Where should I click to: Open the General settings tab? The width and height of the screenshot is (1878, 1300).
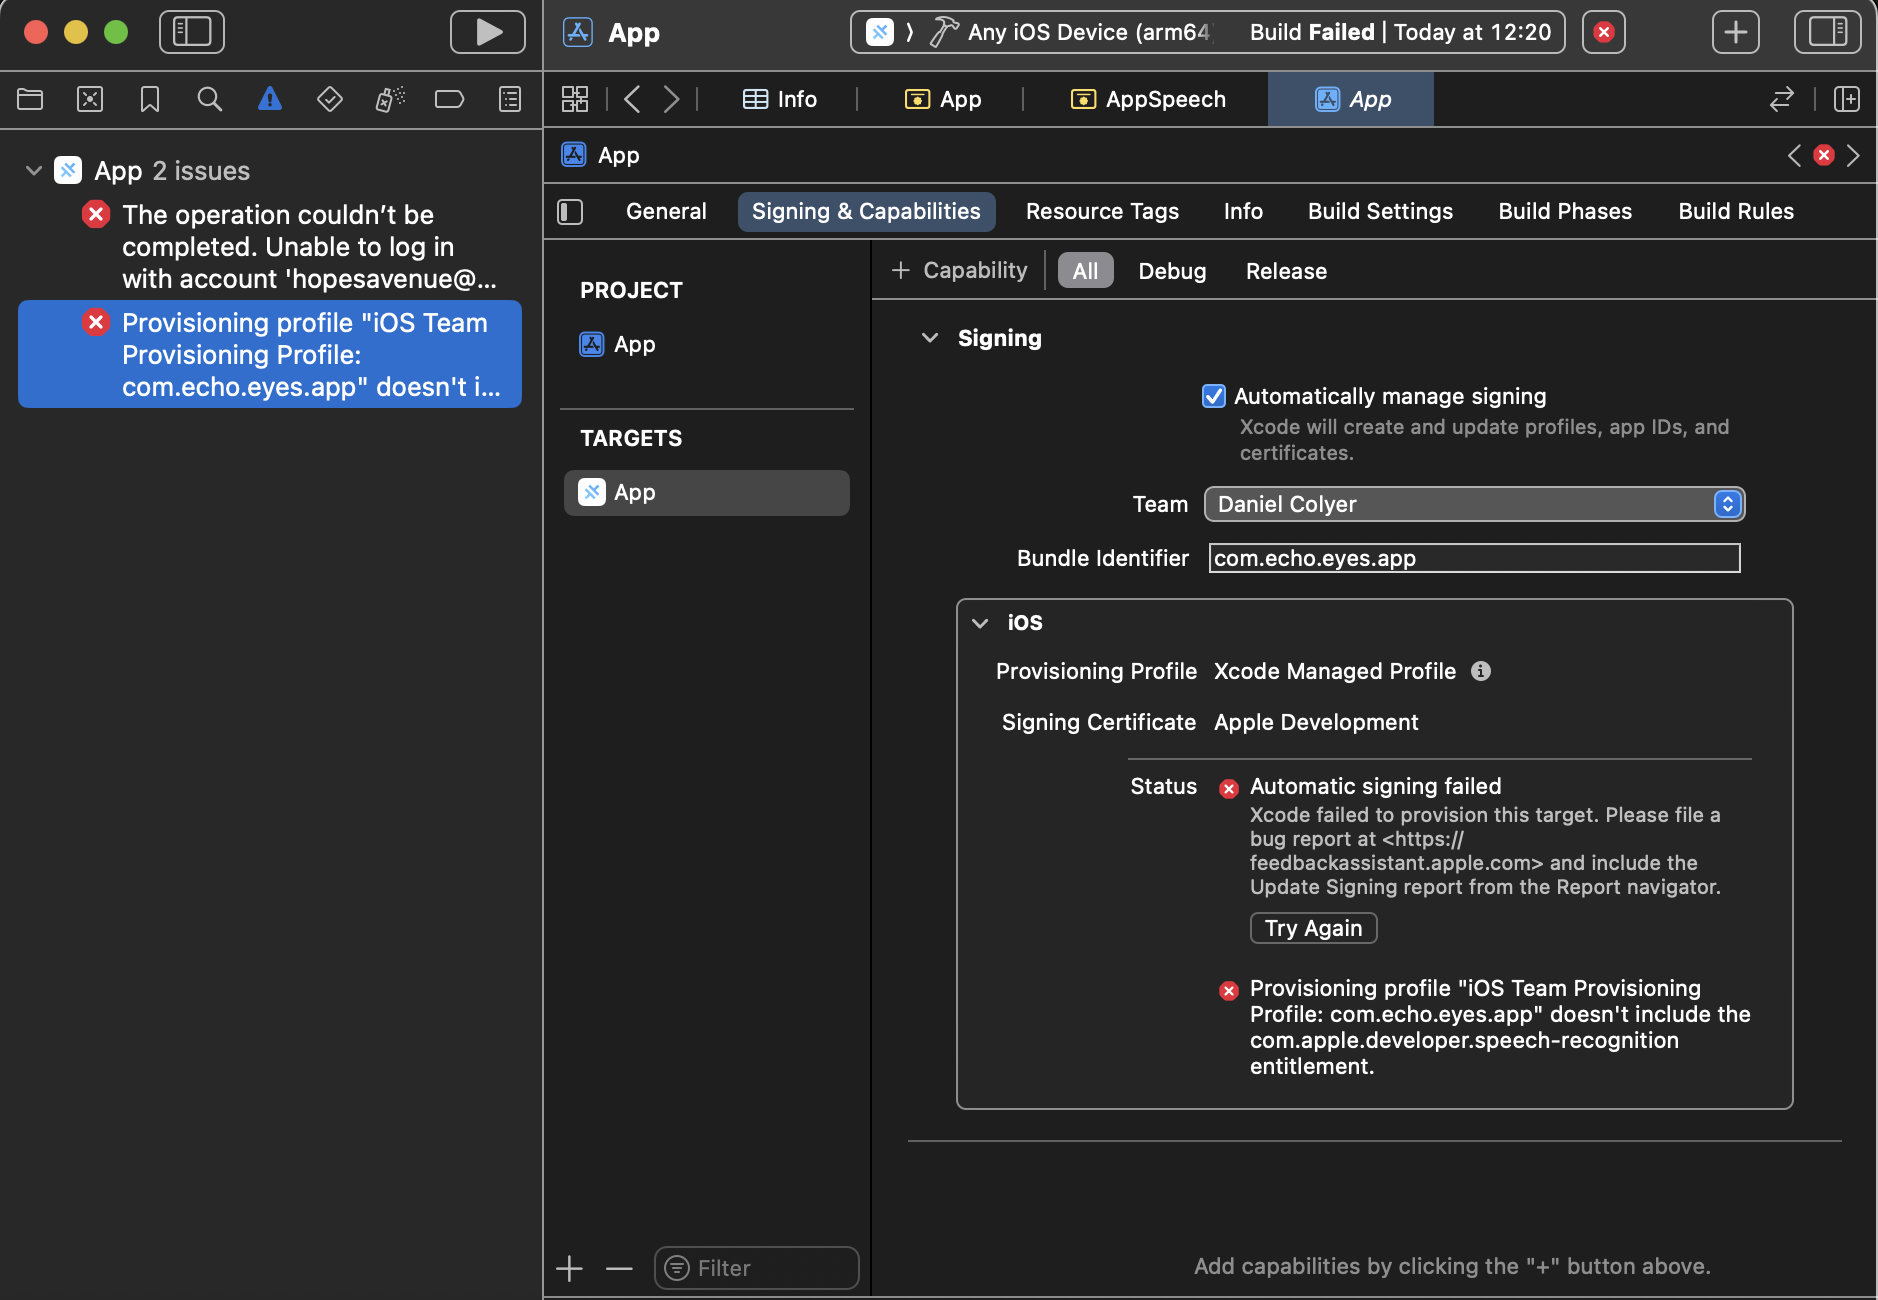[x=666, y=212]
